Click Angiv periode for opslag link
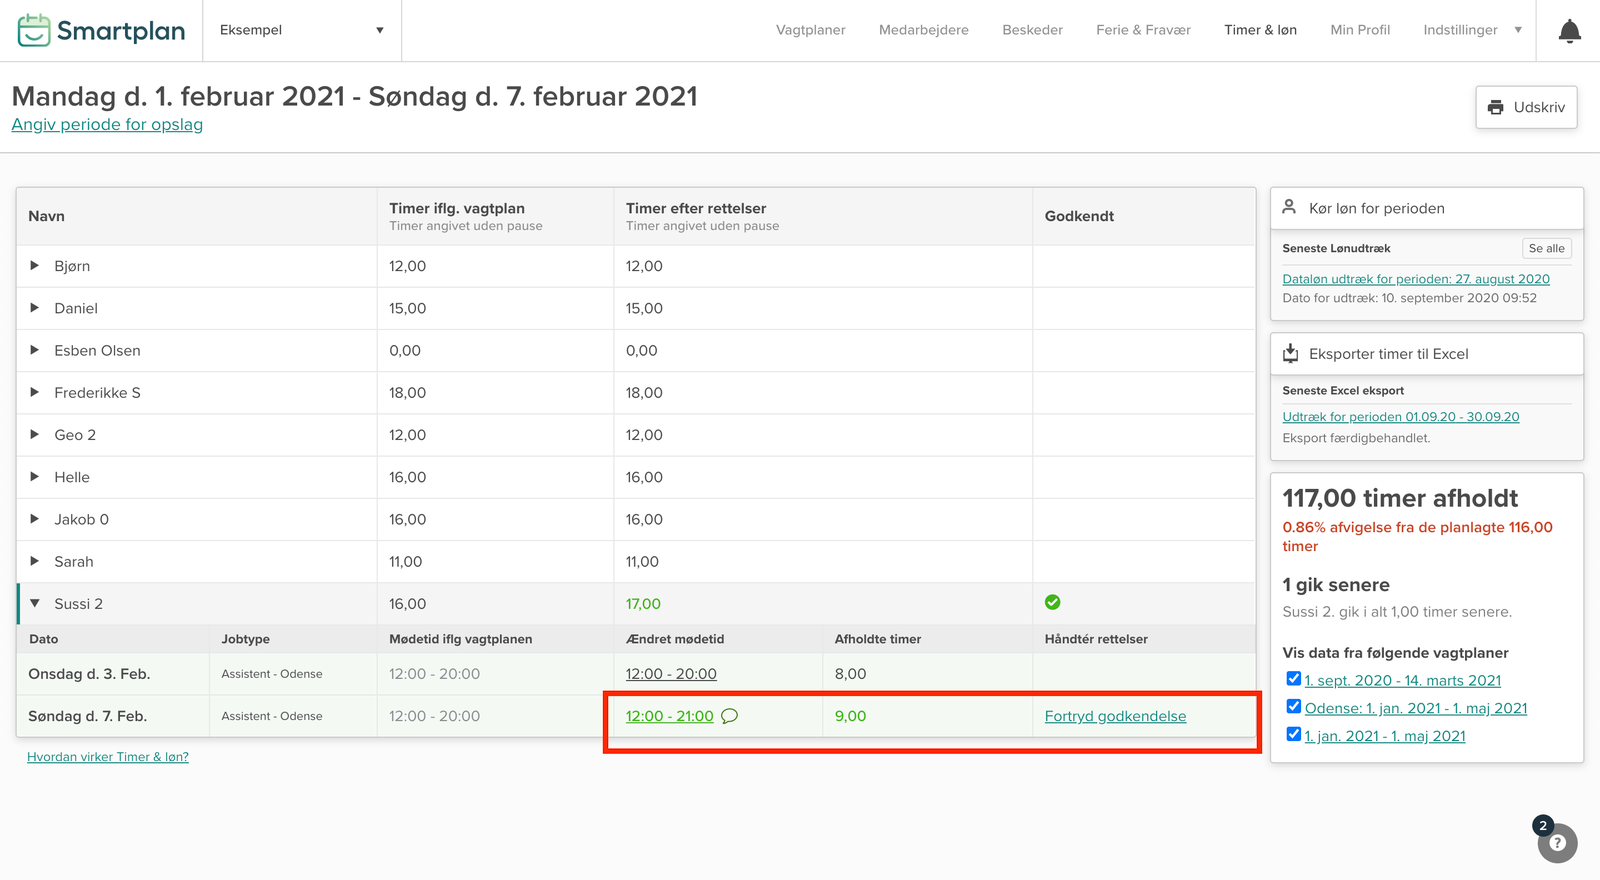The width and height of the screenshot is (1600, 880). point(107,125)
